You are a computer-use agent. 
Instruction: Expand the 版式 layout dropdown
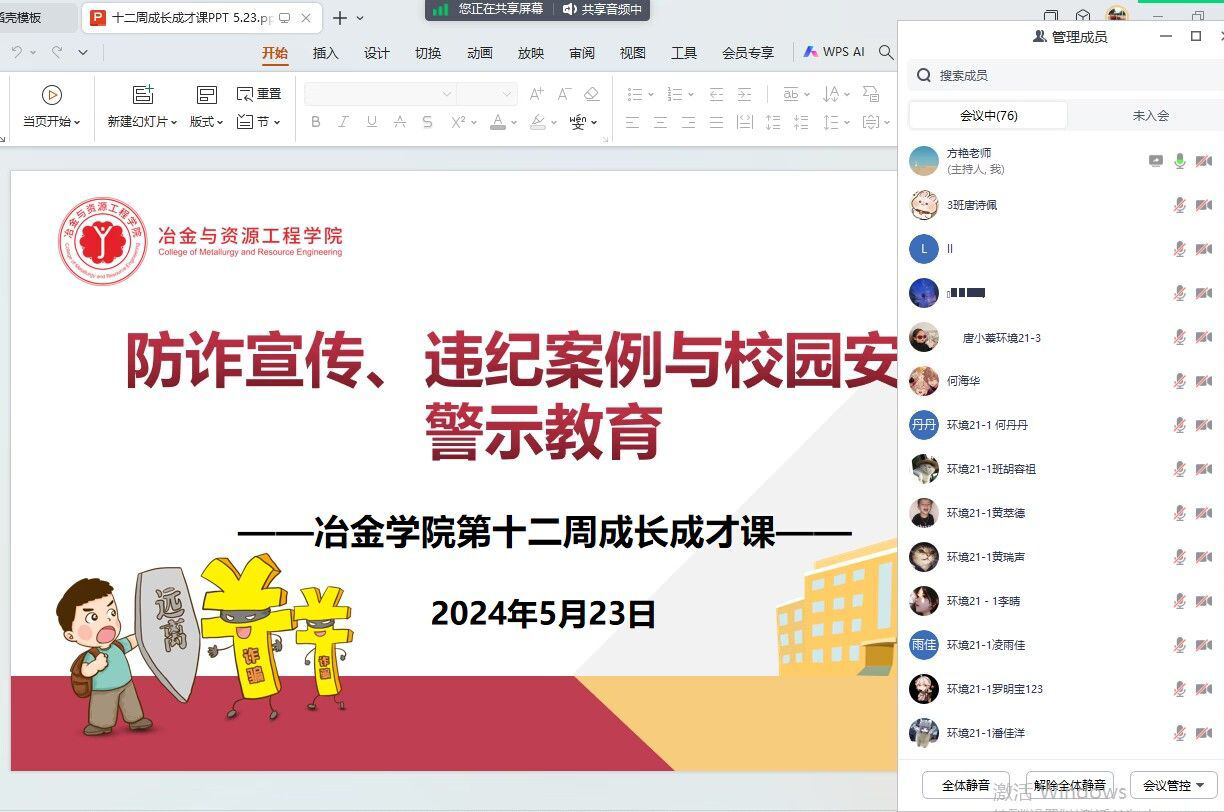(x=207, y=122)
